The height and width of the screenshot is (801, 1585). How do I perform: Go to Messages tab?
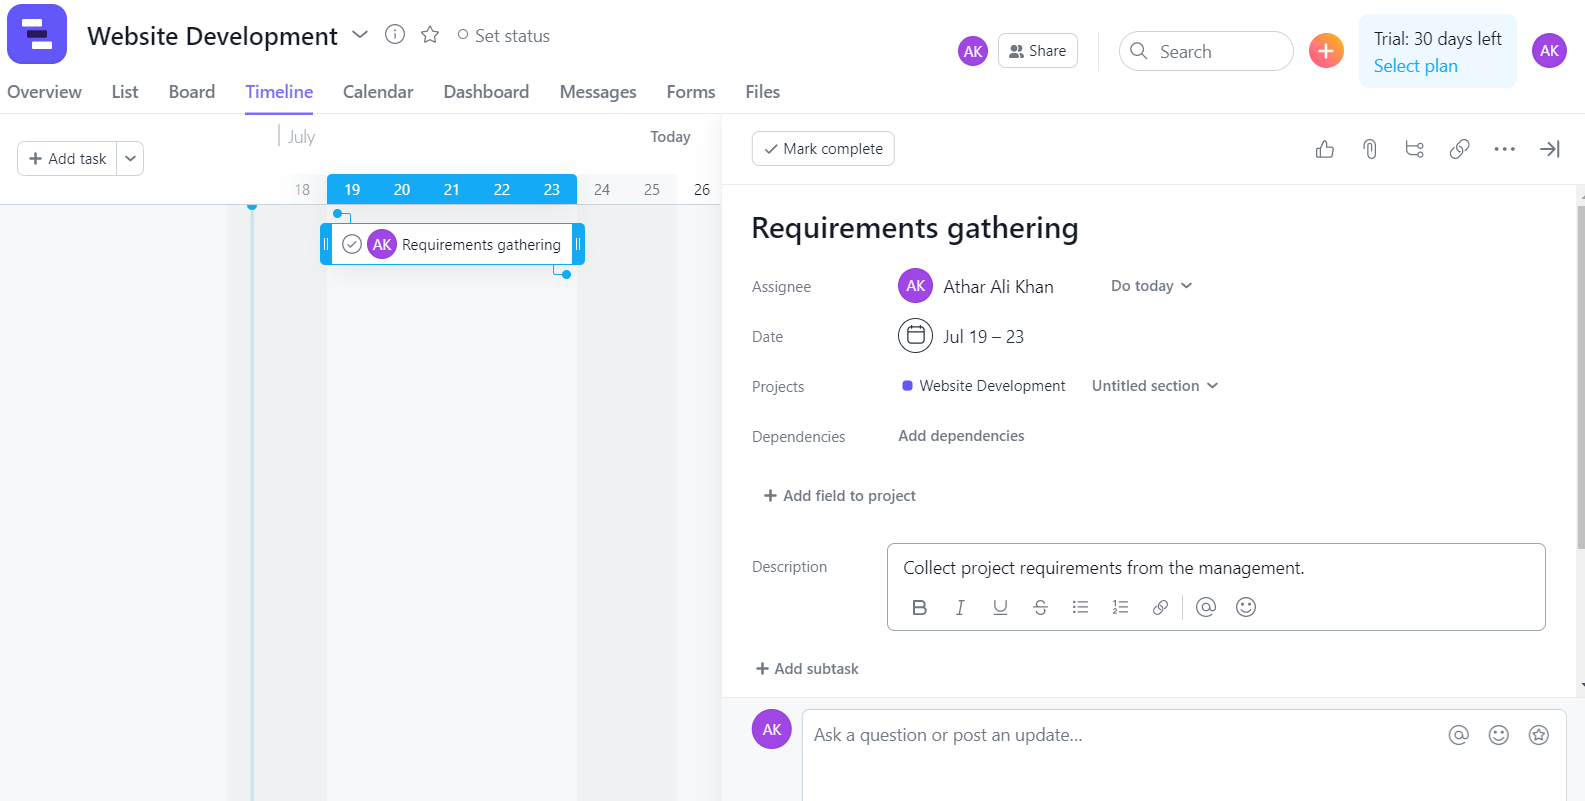click(598, 92)
